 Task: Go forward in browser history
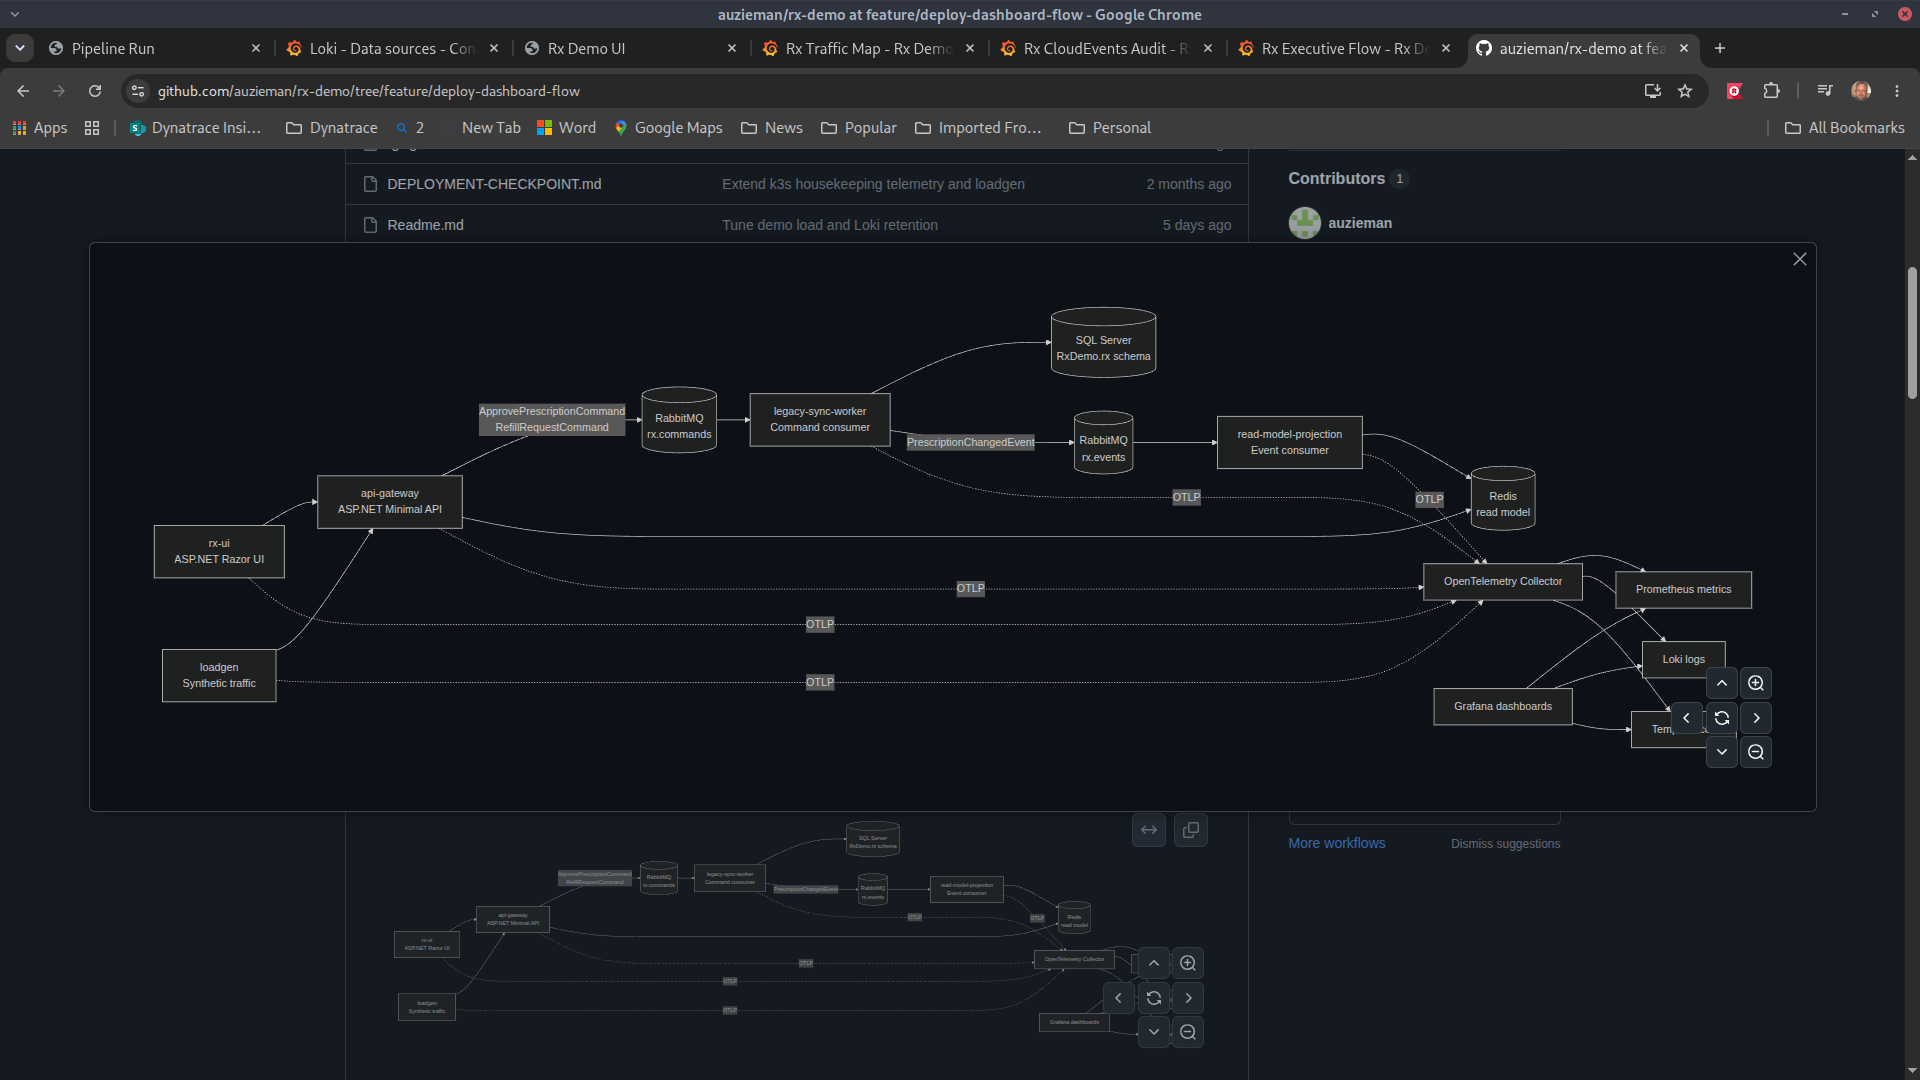pyautogui.click(x=59, y=91)
